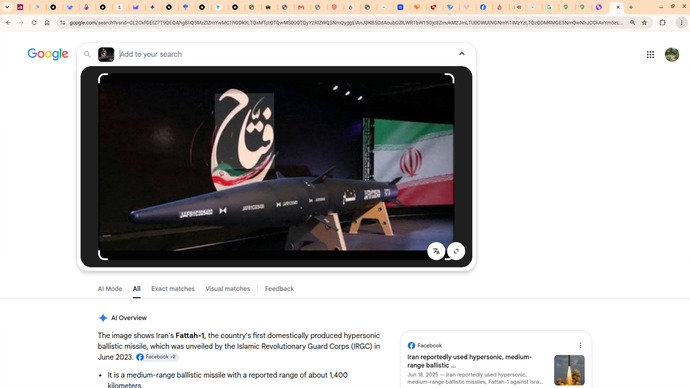View site information icon in address bar
Screen dimensions: 690x388
tap(62, 22)
